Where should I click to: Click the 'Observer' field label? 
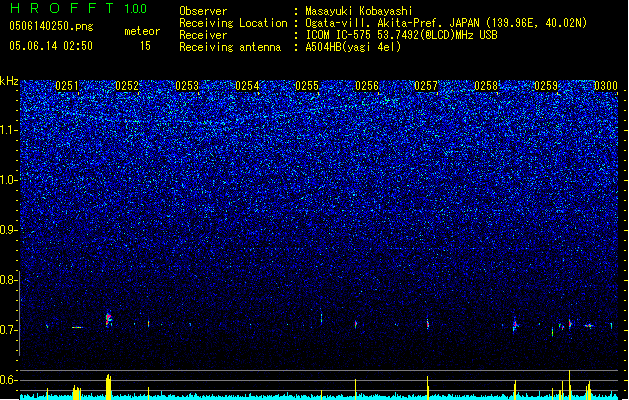[203, 11]
